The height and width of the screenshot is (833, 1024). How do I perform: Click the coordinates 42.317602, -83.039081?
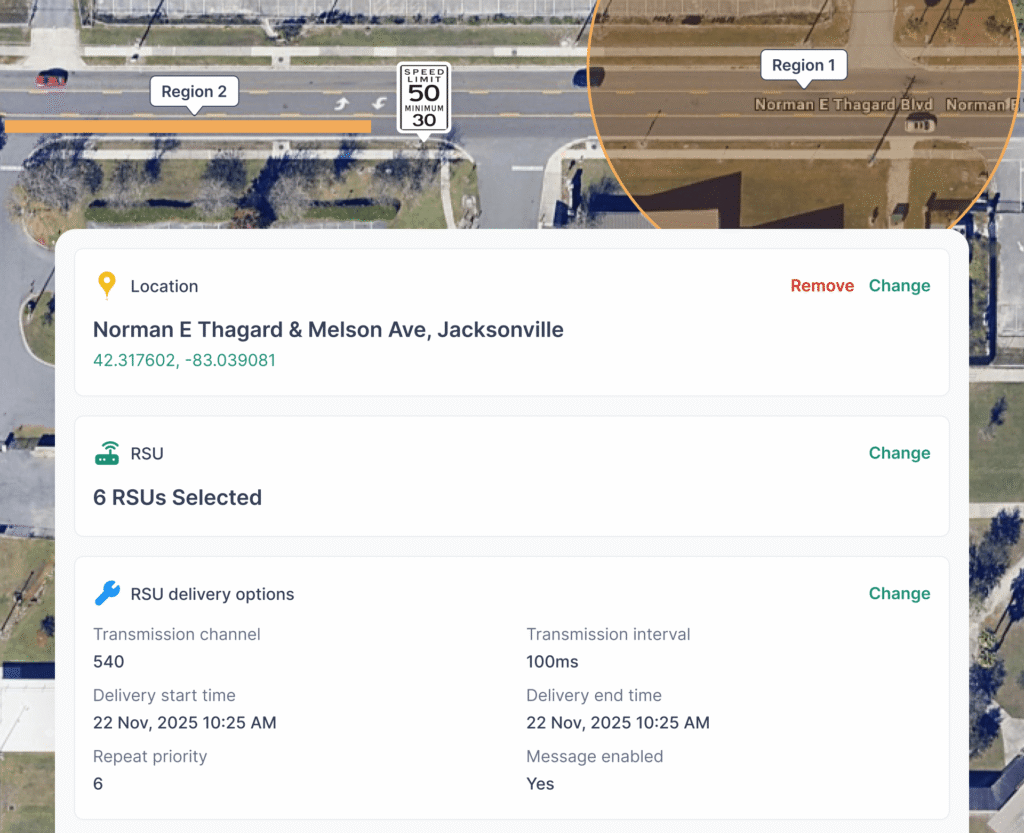tap(184, 360)
